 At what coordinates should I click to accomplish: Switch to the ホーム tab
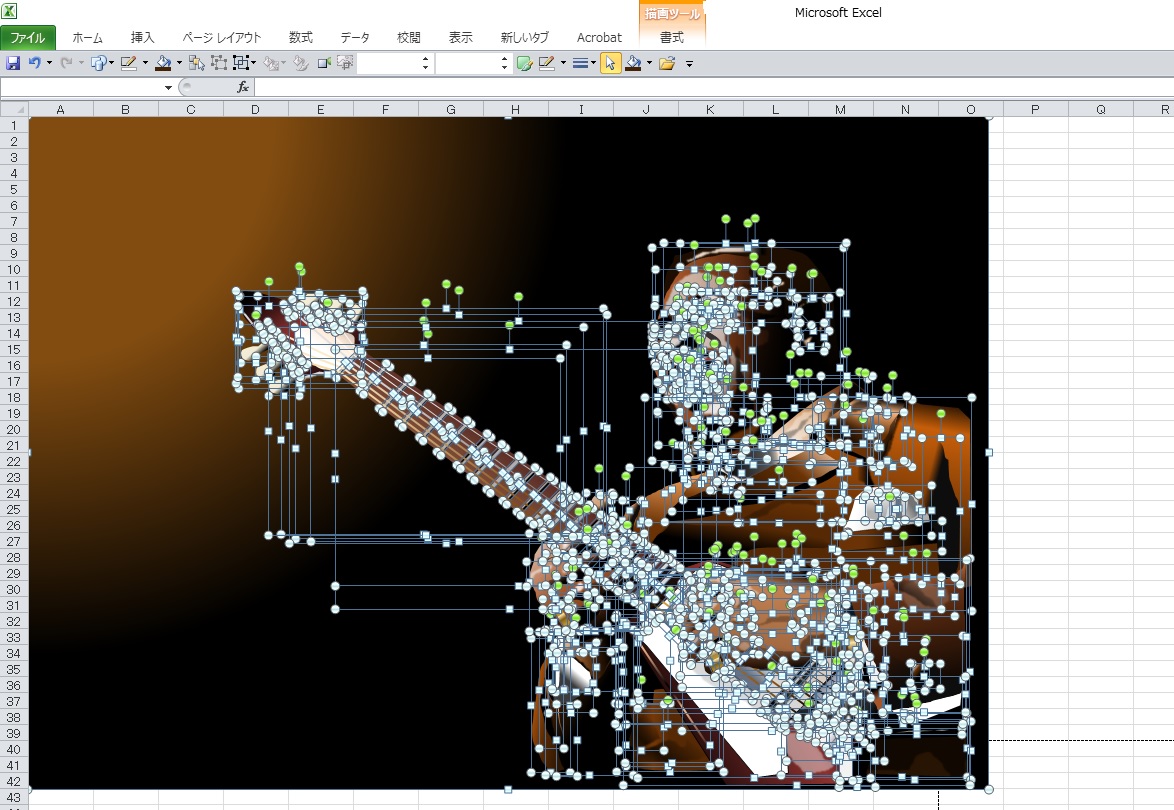click(88, 37)
